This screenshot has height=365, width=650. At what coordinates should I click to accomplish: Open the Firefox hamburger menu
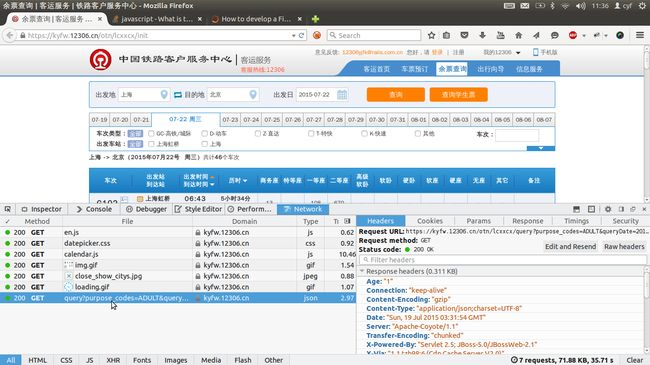point(640,35)
